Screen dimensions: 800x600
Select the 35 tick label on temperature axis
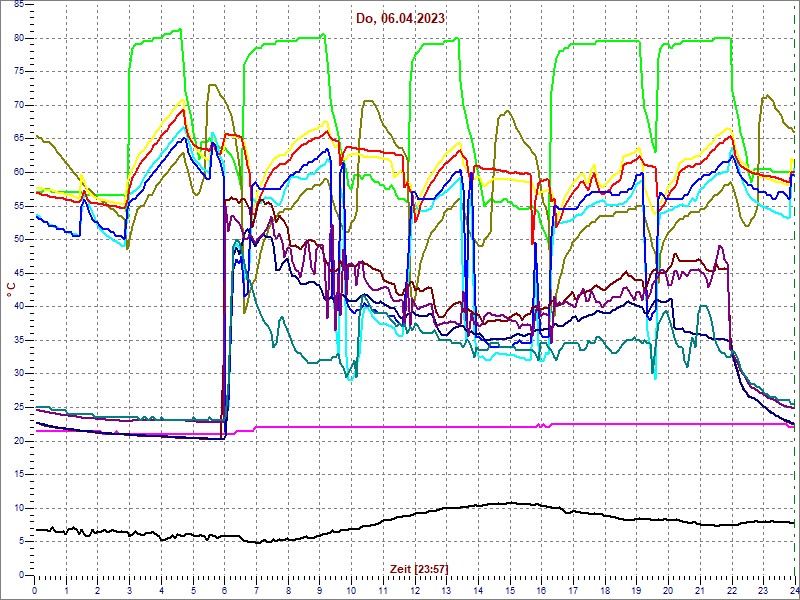(x=18, y=340)
